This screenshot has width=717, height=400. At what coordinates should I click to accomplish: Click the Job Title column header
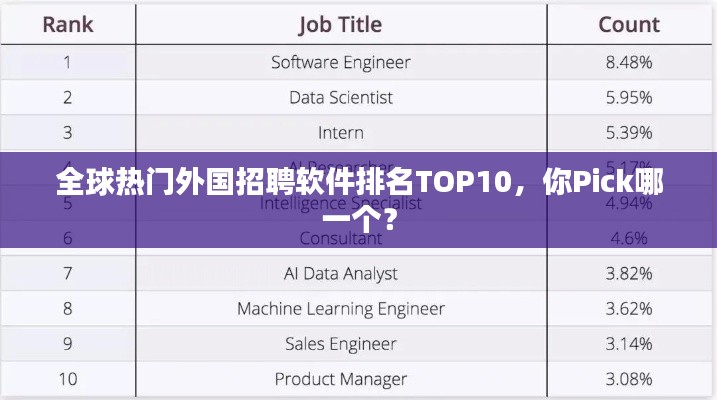click(x=340, y=24)
